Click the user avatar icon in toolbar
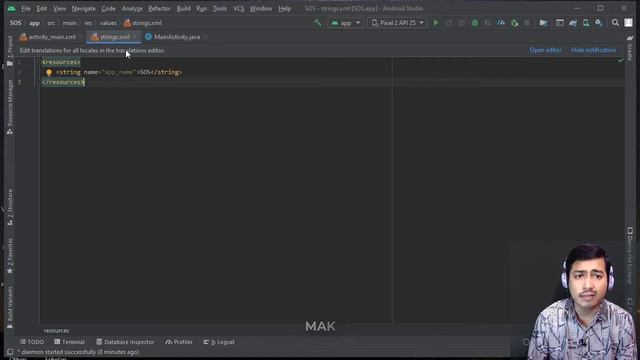Image resolution: width=640 pixels, height=360 pixels. [x=628, y=23]
